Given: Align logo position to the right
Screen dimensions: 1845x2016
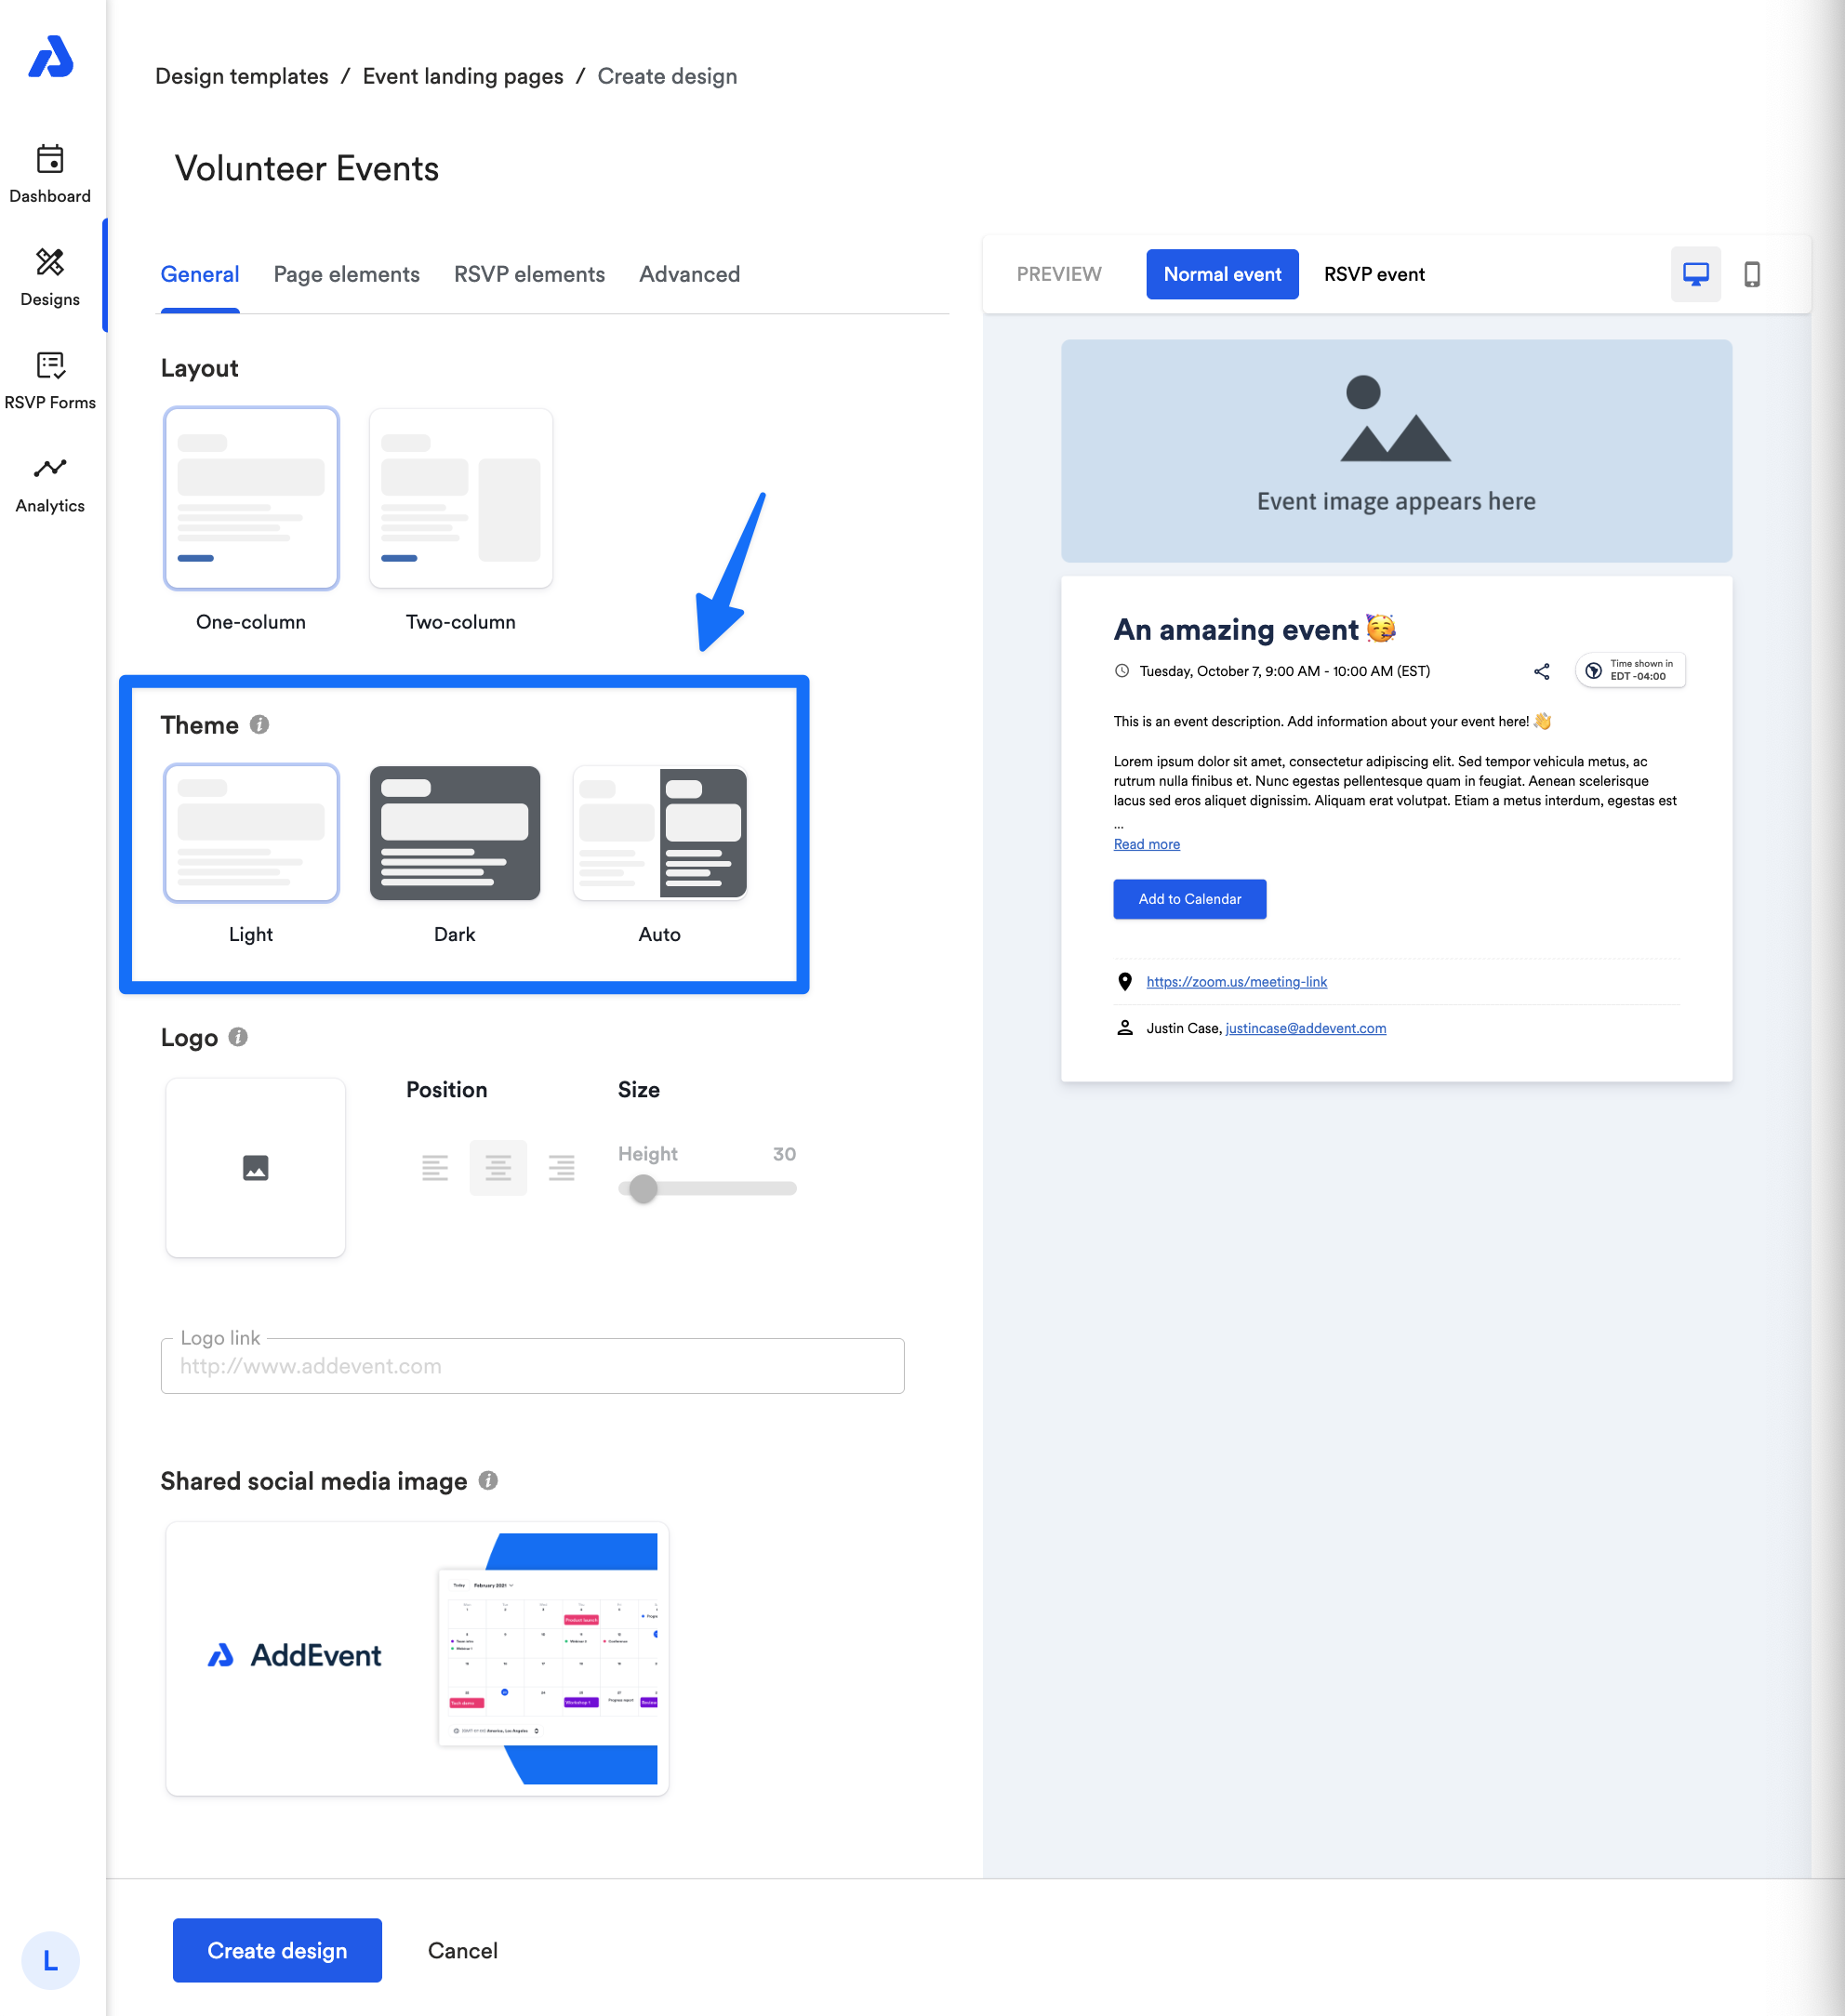Looking at the screenshot, I should click(561, 1167).
